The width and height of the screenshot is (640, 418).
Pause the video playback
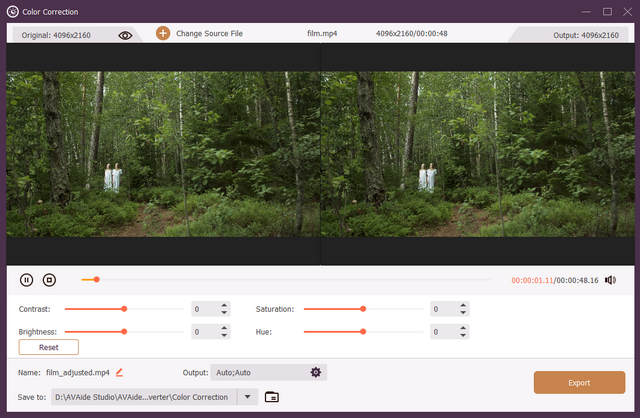click(x=27, y=281)
